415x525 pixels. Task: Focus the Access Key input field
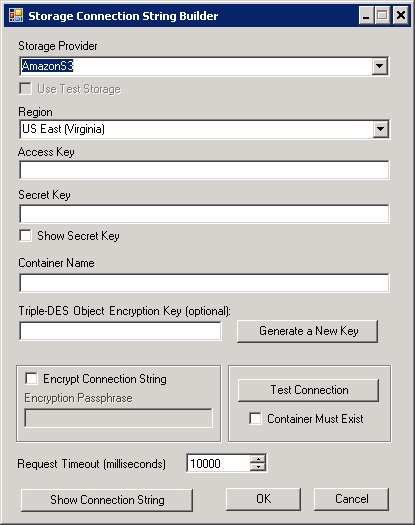[204, 170]
